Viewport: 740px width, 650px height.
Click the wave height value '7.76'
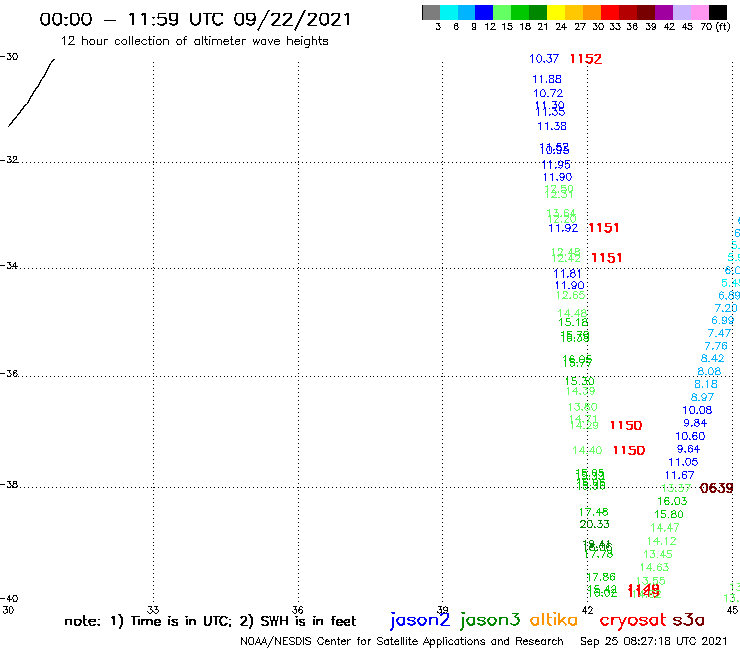tap(716, 346)
